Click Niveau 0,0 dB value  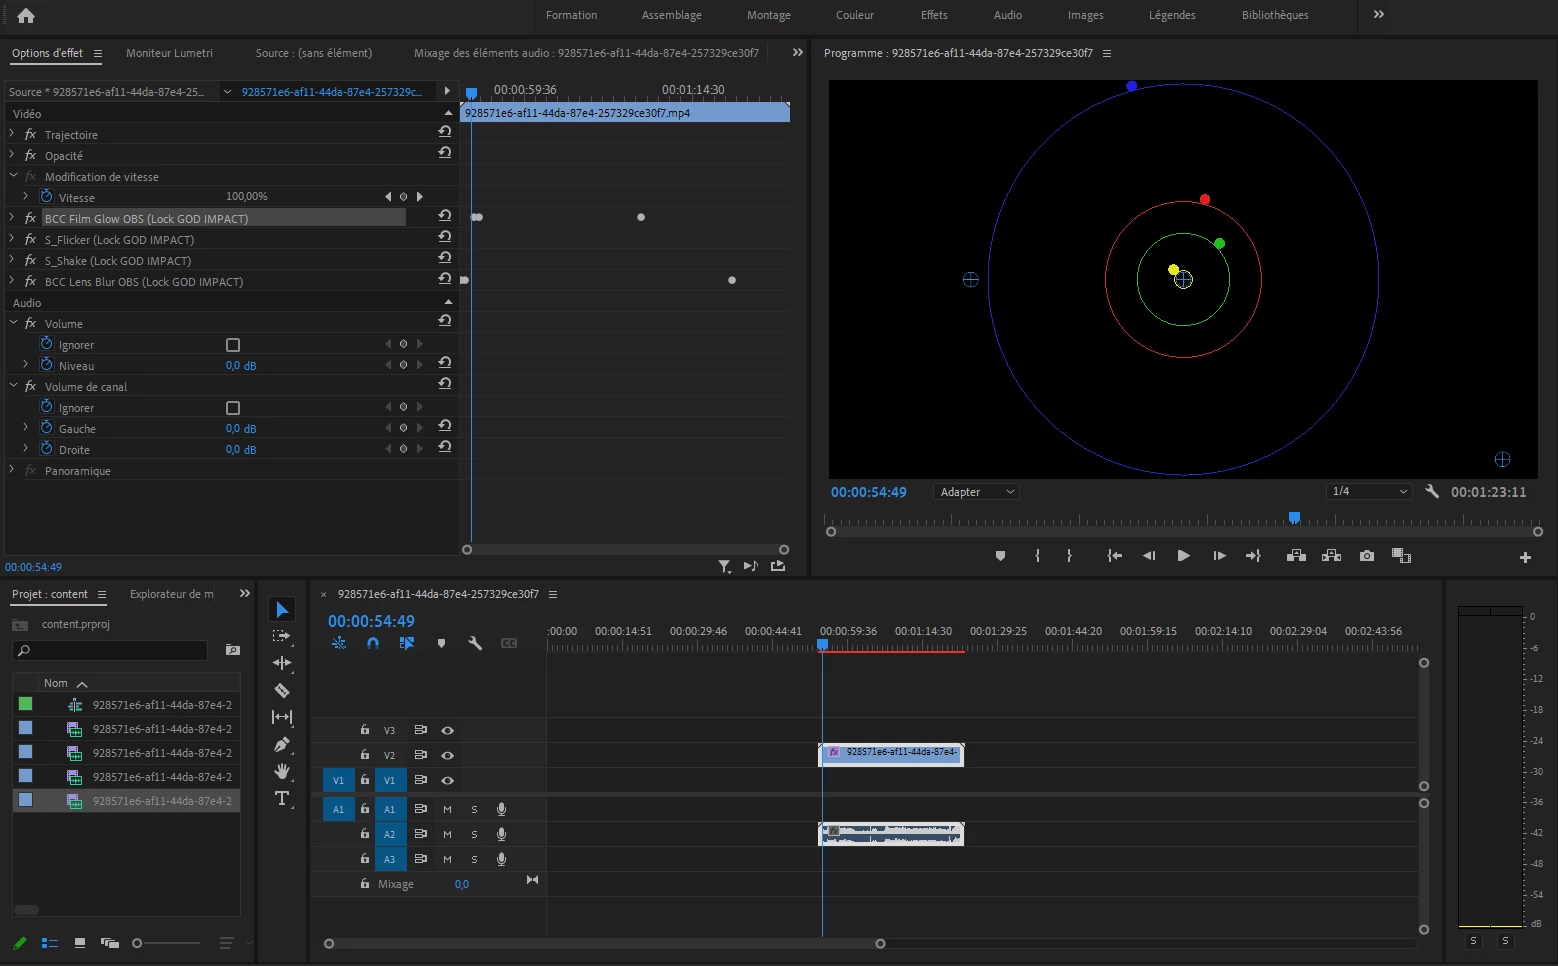pos(241,366)
